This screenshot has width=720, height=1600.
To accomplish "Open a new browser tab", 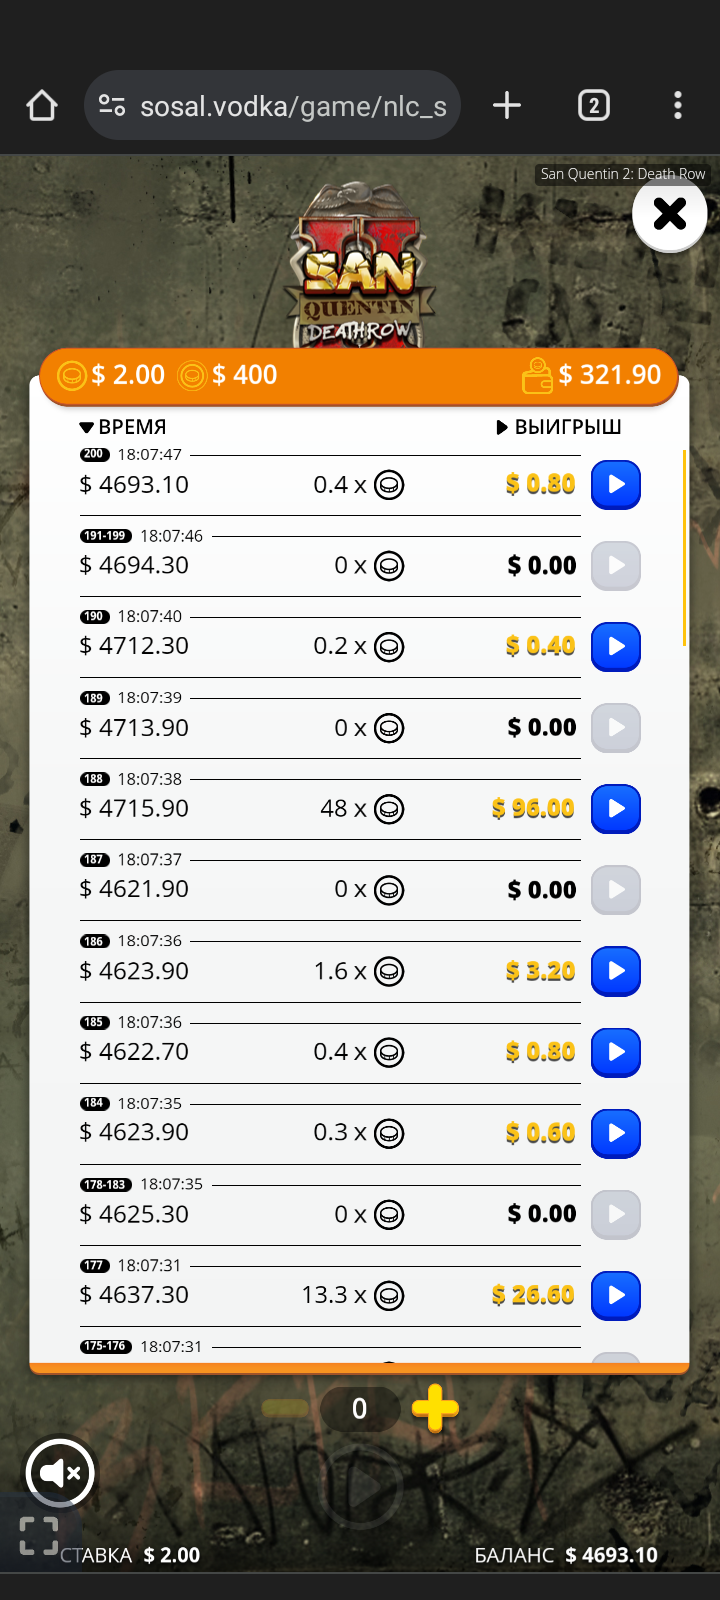I will tap(507, 105).
